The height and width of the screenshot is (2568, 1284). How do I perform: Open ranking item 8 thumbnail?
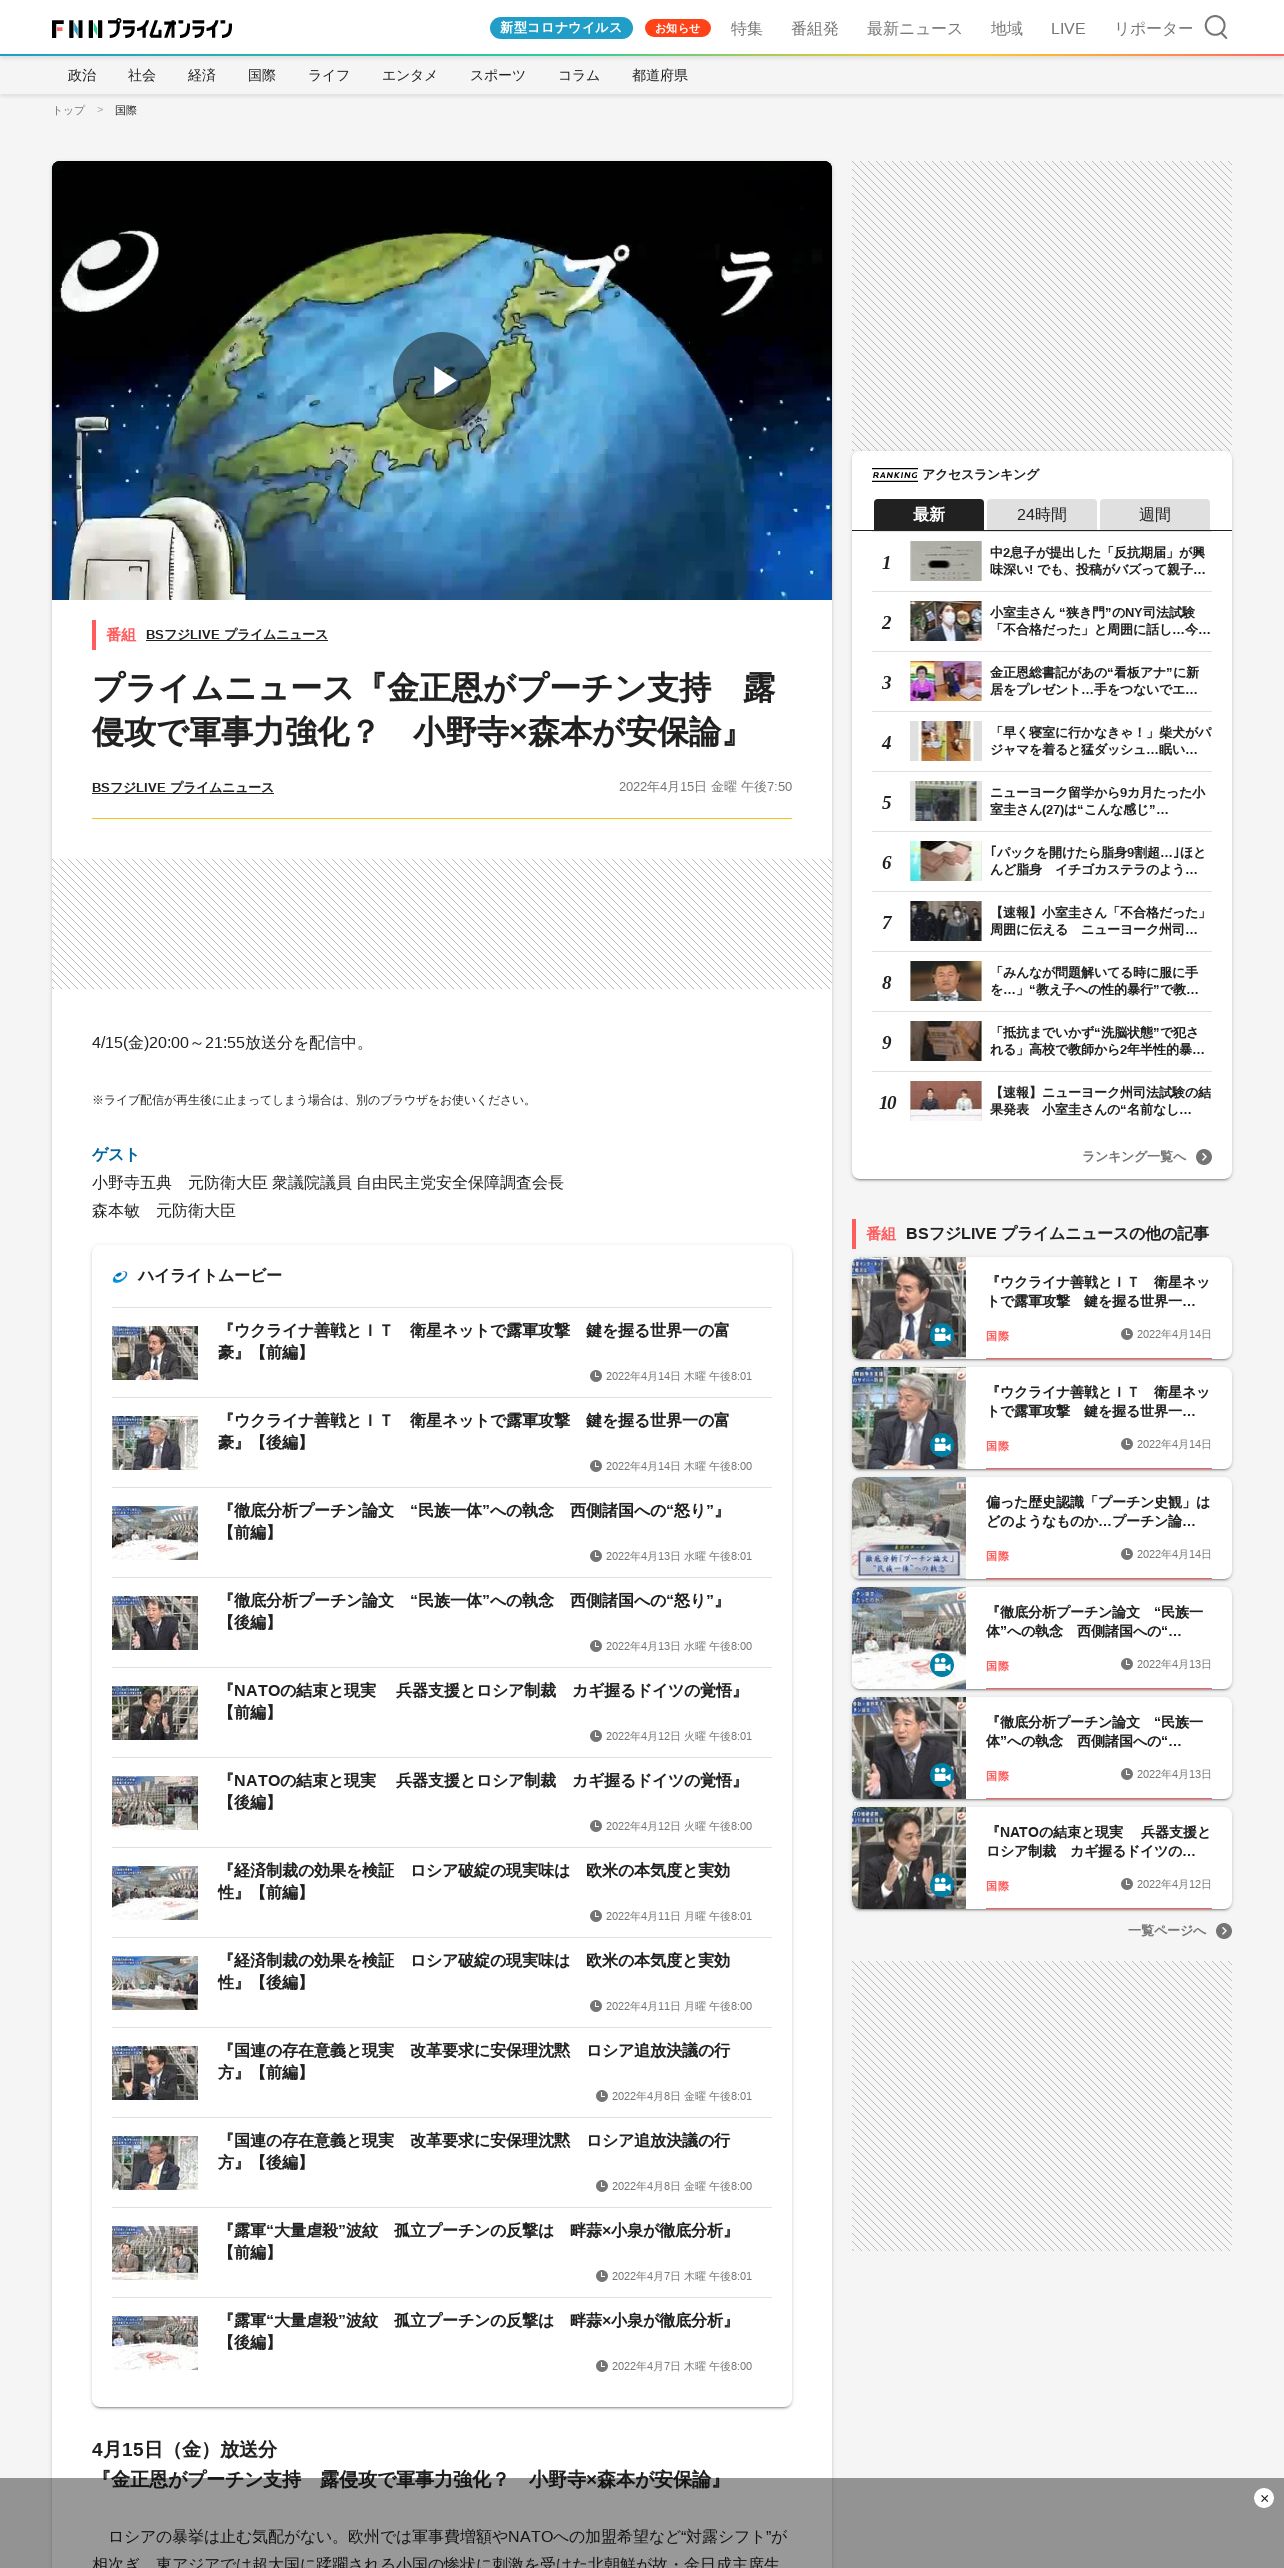[946, 981]
